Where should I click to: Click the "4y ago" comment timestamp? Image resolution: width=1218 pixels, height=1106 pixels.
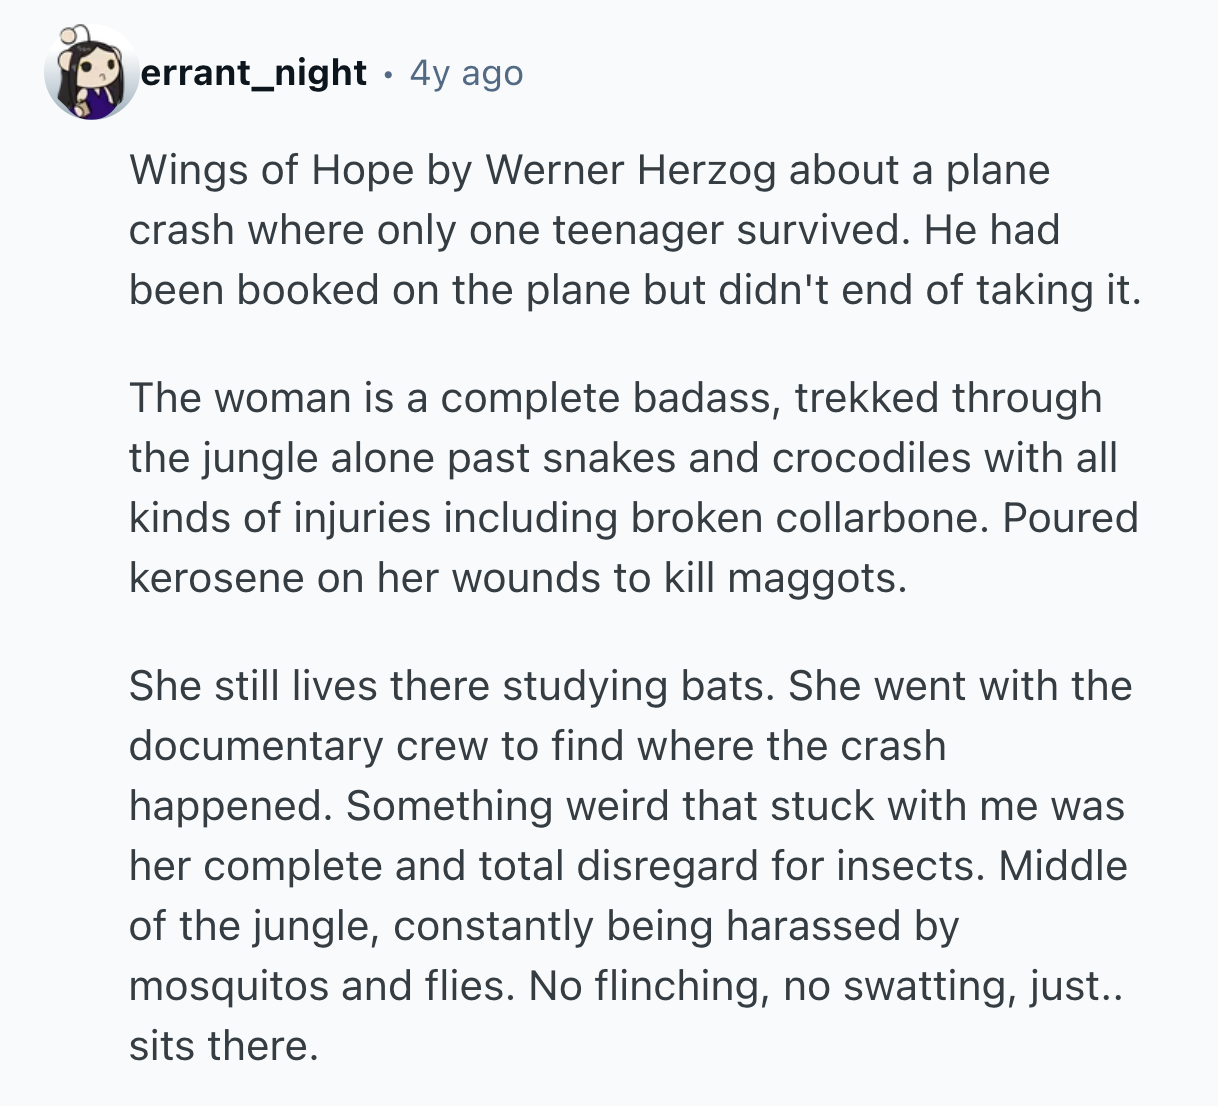tap(466, 73)
